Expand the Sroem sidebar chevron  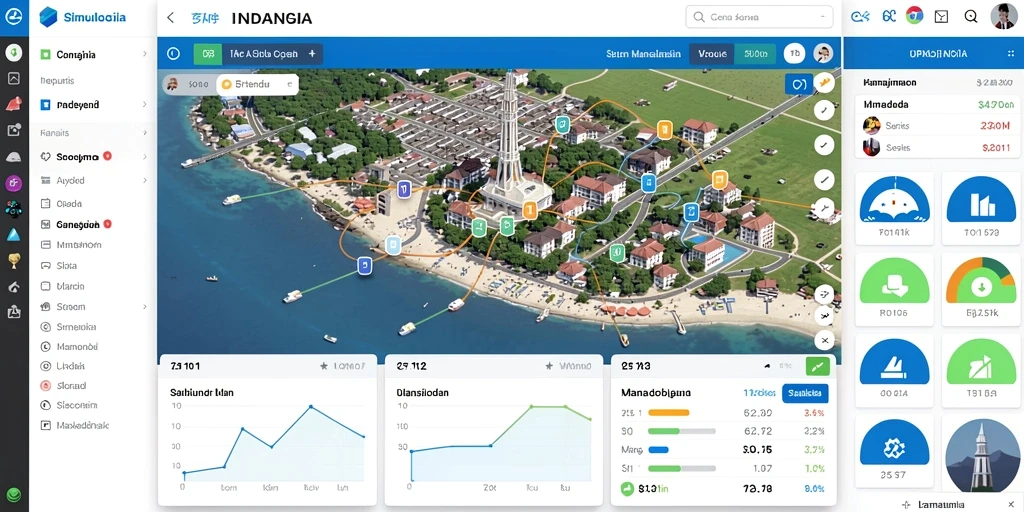[144, 306]
